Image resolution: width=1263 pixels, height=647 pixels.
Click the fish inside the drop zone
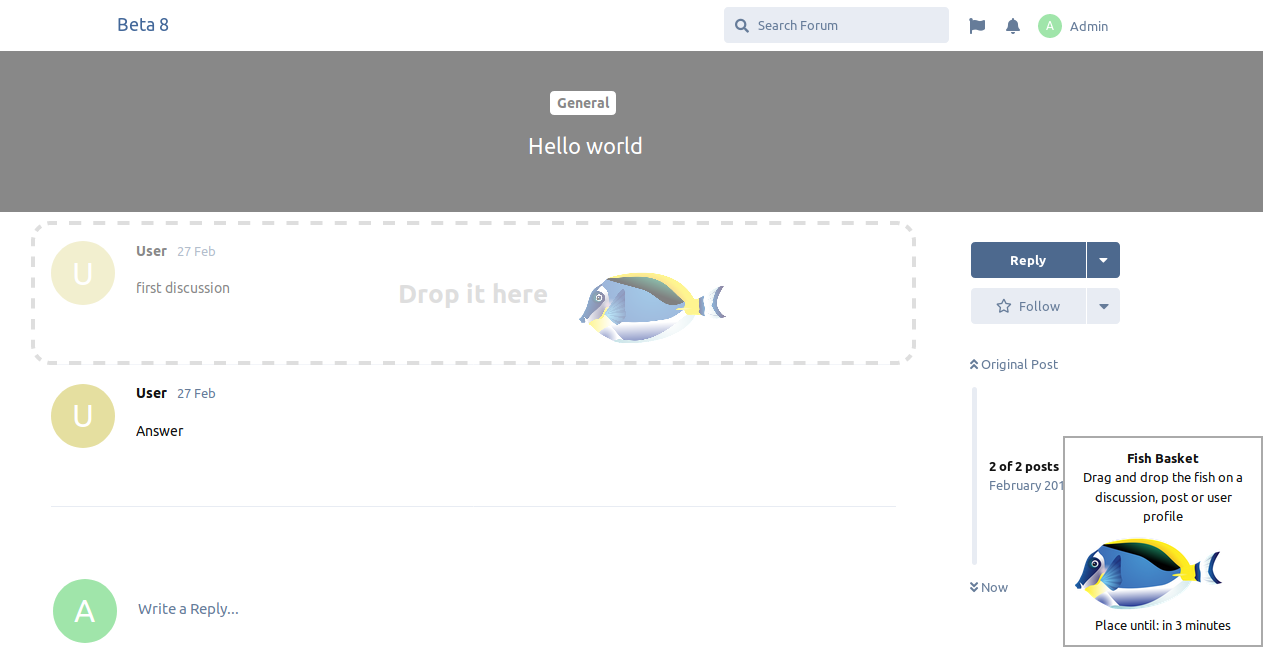click(651, 306)
